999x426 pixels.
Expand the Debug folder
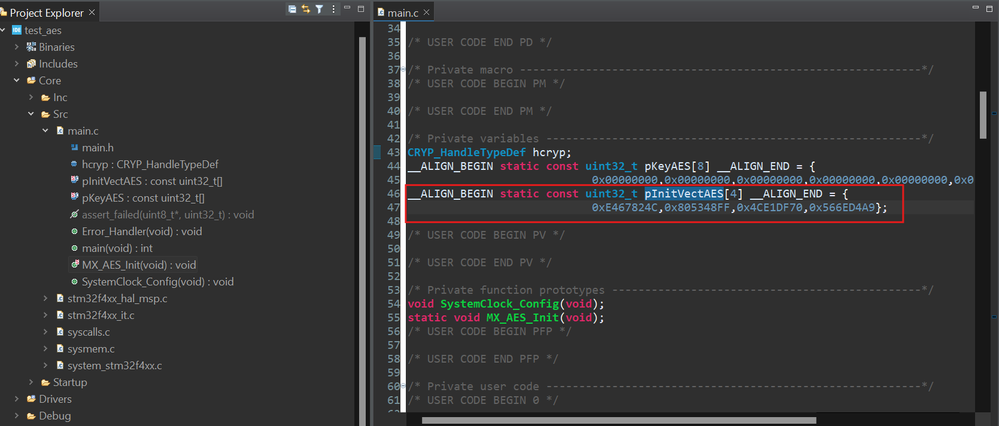pos(17,416)
